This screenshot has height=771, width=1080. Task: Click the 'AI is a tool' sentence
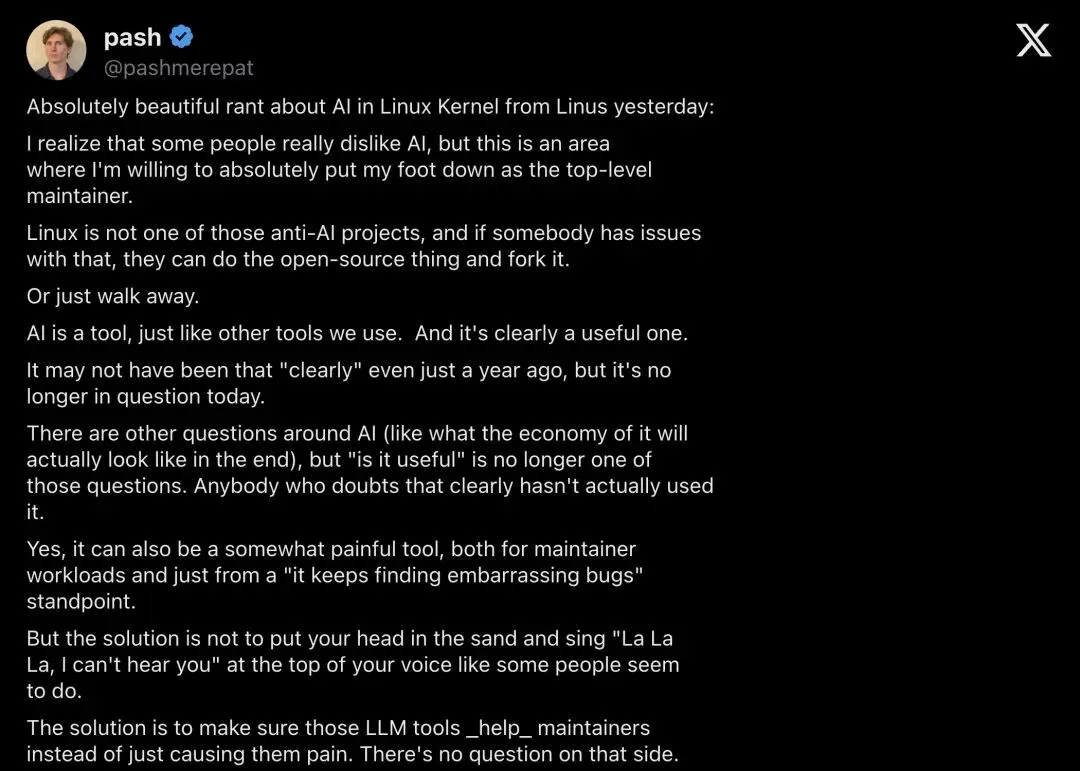[x=357, y=333]
